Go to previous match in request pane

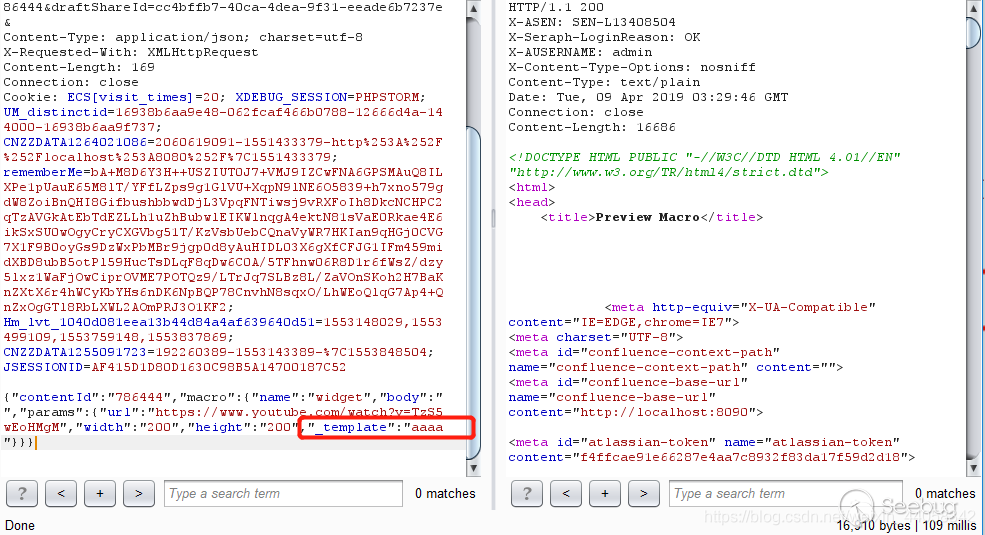coord(61,494)
